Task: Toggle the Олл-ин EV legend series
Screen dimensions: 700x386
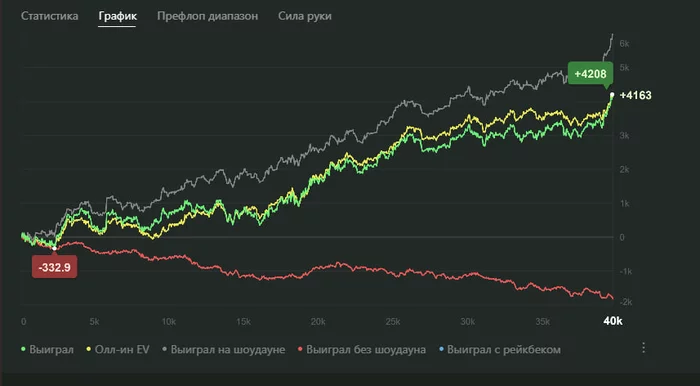Action: coord(118,349)
